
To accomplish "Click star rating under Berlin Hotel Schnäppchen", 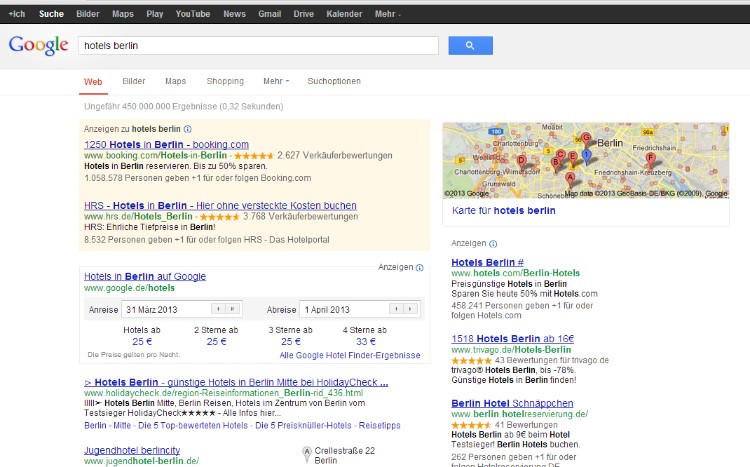I will point(471,425).
